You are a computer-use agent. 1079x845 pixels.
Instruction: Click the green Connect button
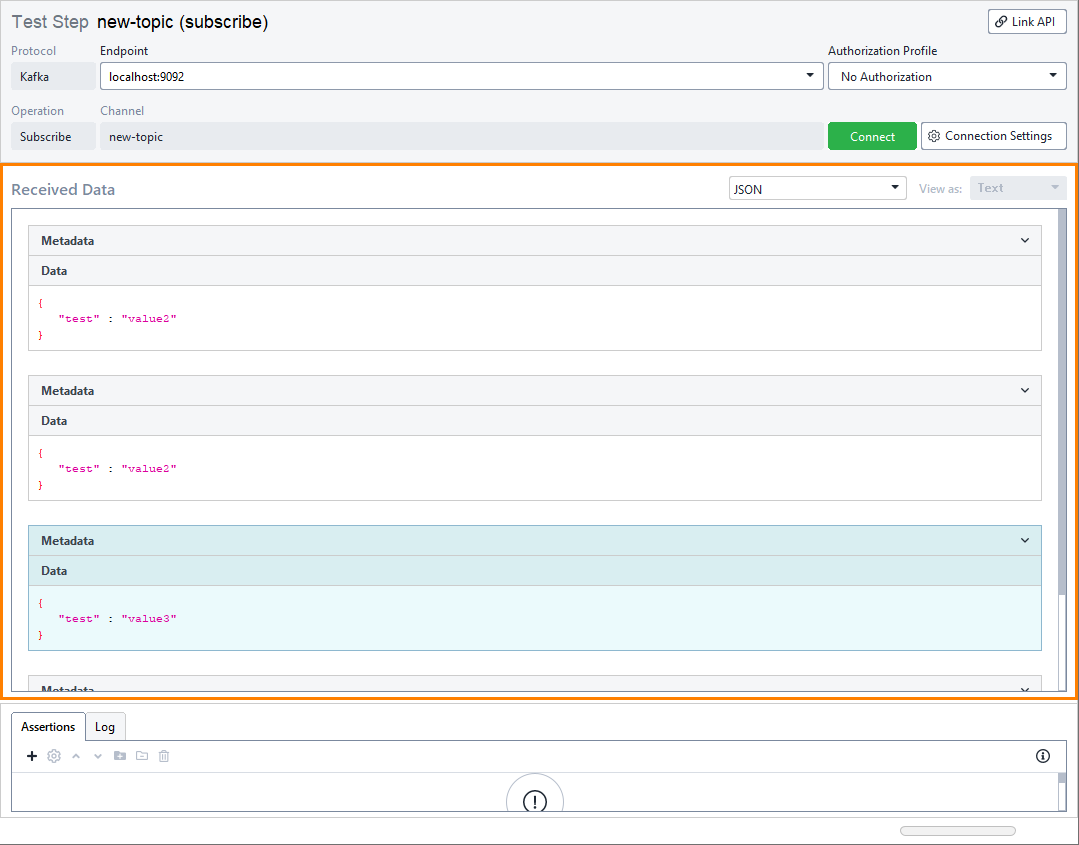click(872, 135)
